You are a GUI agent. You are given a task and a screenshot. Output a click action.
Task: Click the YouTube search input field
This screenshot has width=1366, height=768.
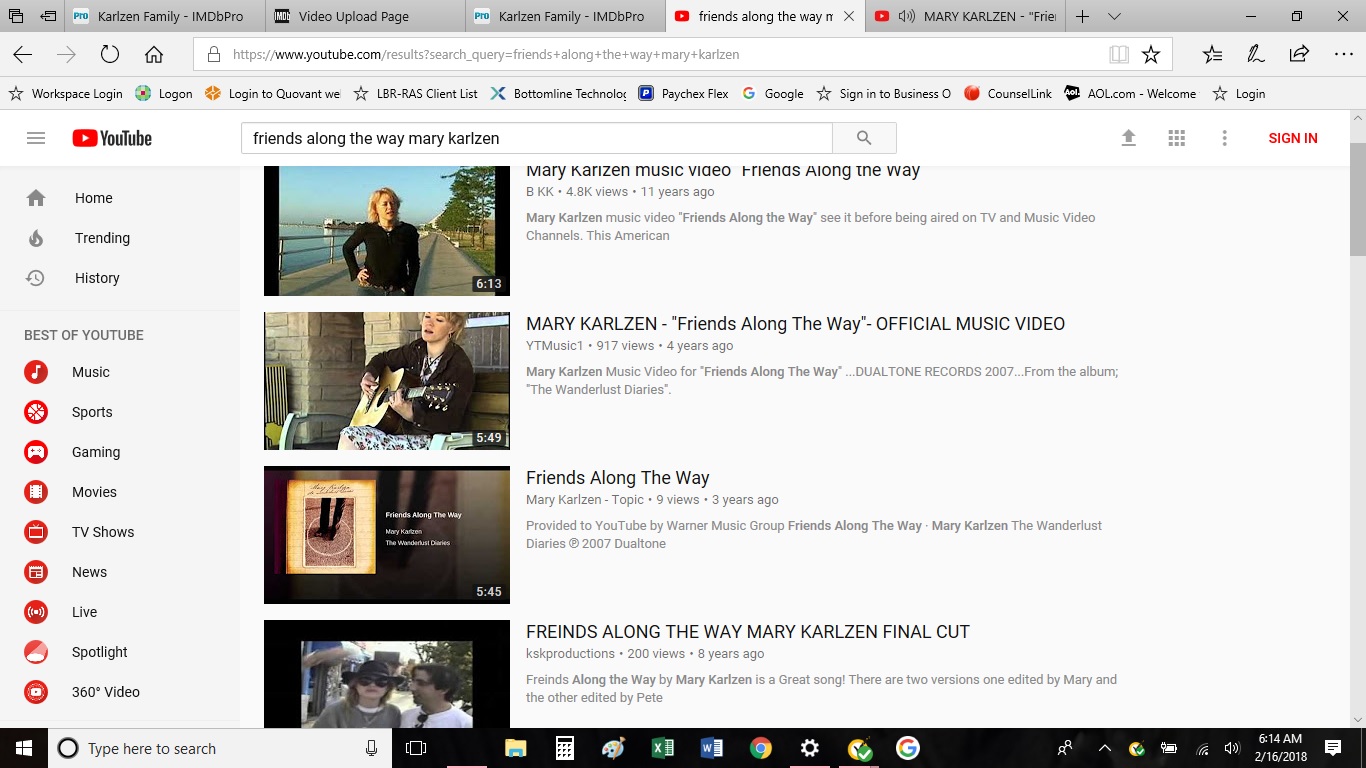pos(536,138)
